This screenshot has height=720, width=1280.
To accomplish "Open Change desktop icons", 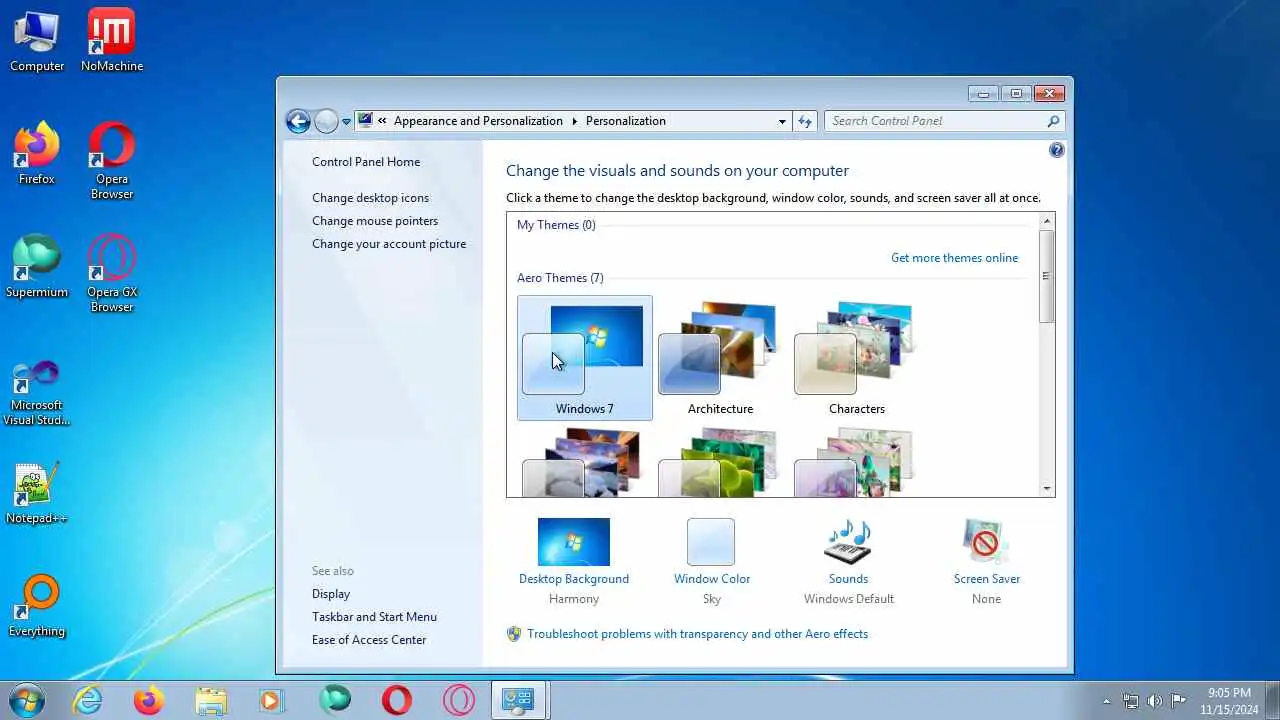I will (x=370, y=198).
